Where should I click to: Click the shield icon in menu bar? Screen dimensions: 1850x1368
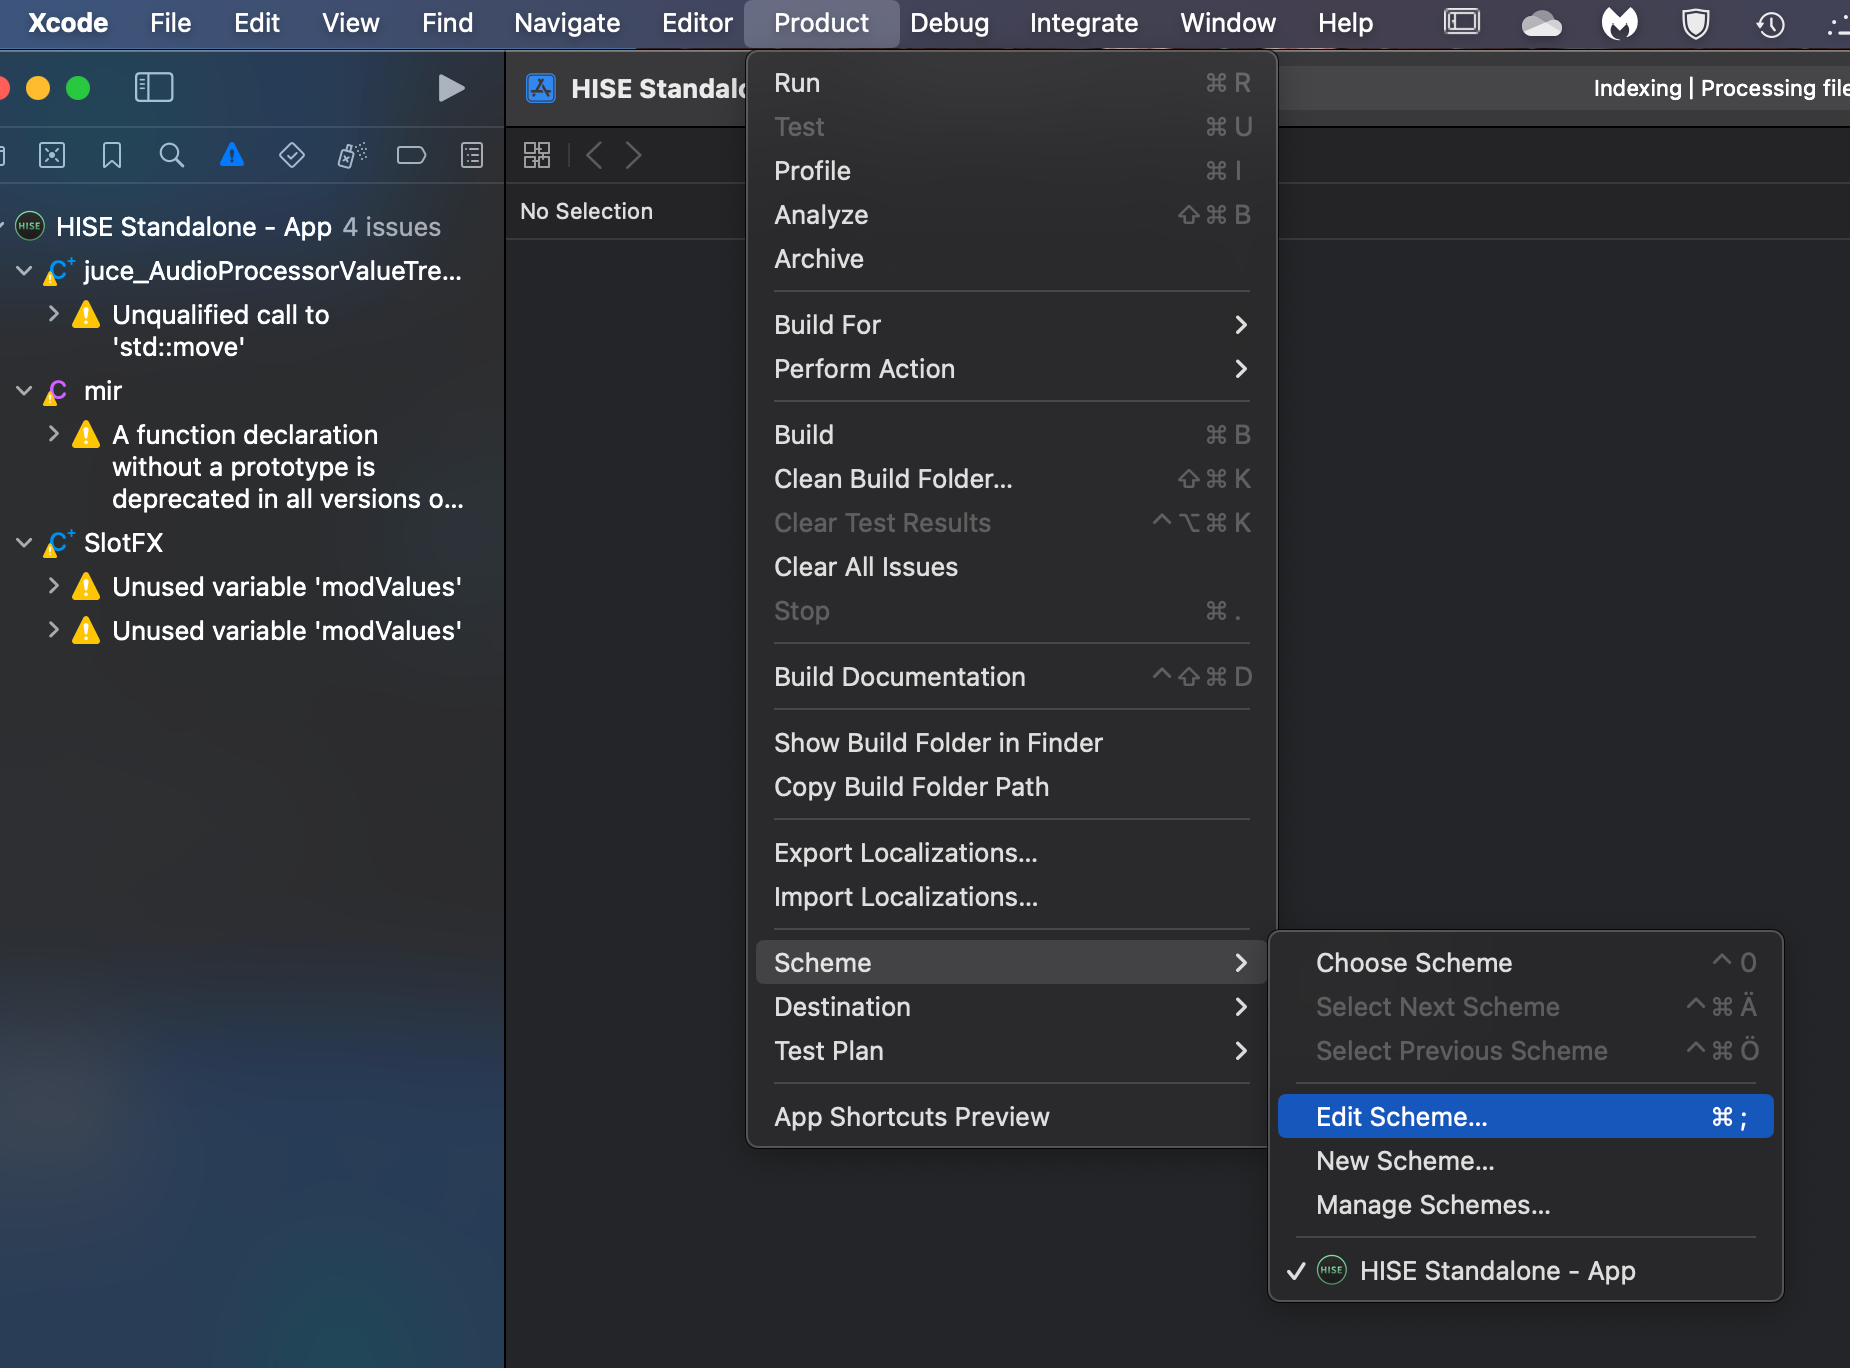pyautogui.click(x=1696, y=23)
